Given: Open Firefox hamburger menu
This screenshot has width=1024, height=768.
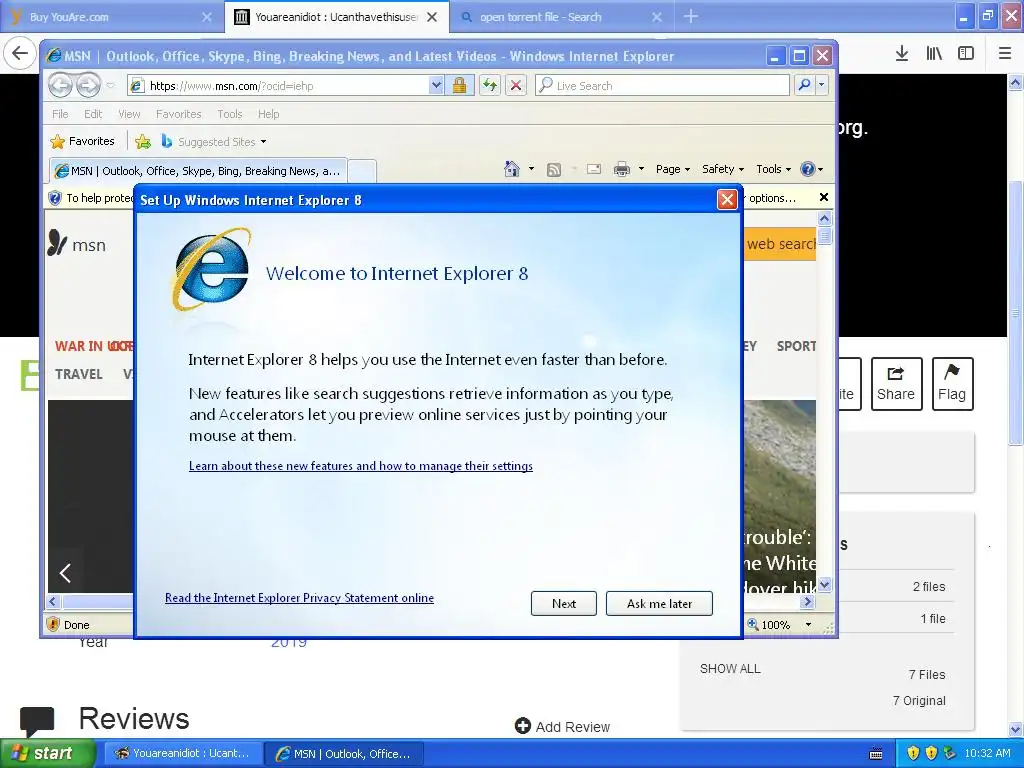Looking at the screenshot, I should pyautogui.click(x=1005, y=53).
